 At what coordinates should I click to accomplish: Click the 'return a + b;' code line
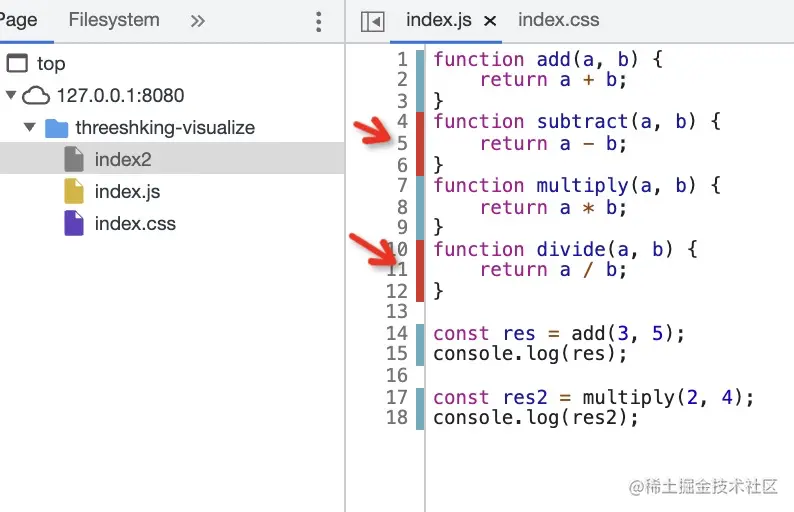coord(553,80)
